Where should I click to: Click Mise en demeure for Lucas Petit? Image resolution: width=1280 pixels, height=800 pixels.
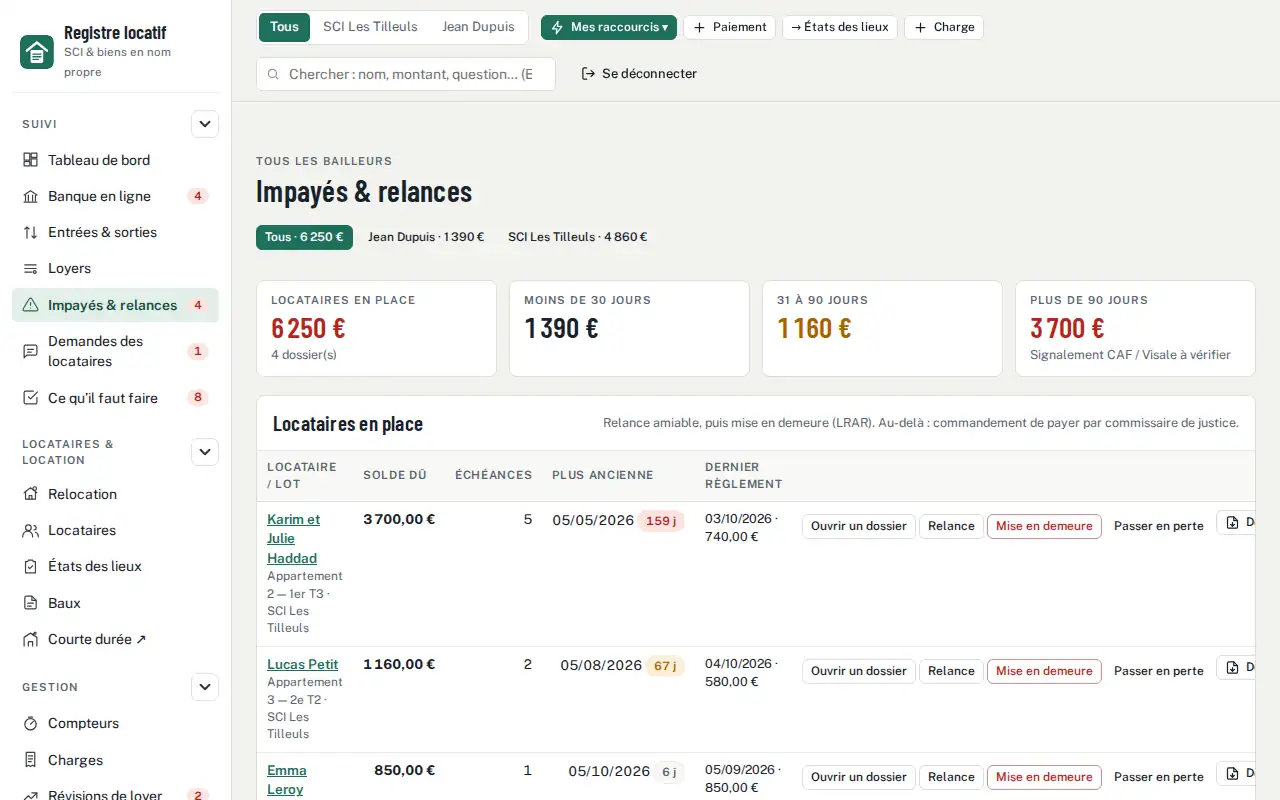point(1044,671)
